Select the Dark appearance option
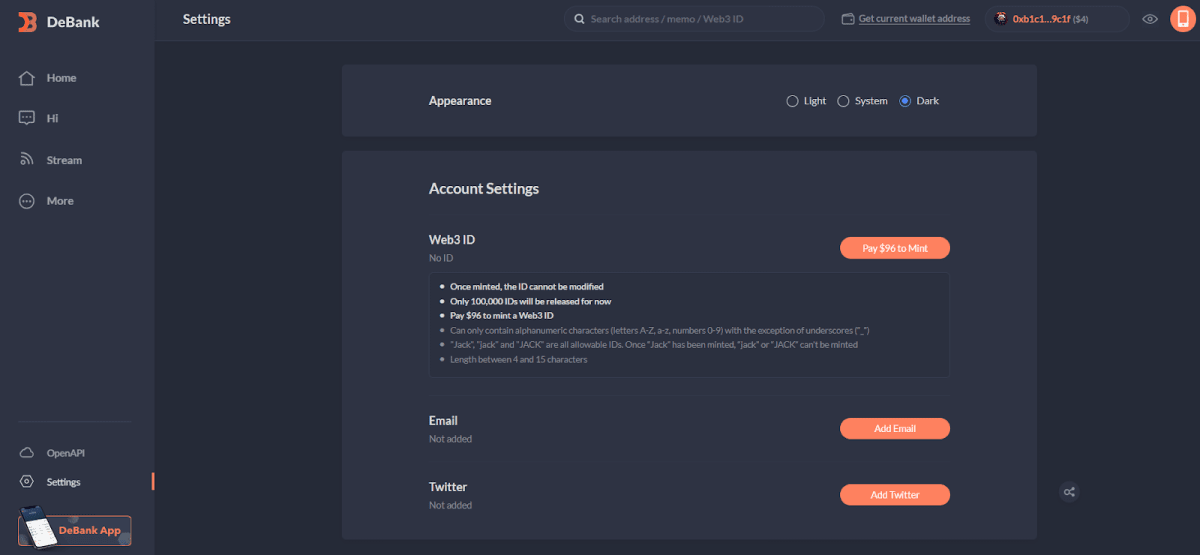Image resolution: width=1200 pixels, height=555 pixels. click(905, 101)
